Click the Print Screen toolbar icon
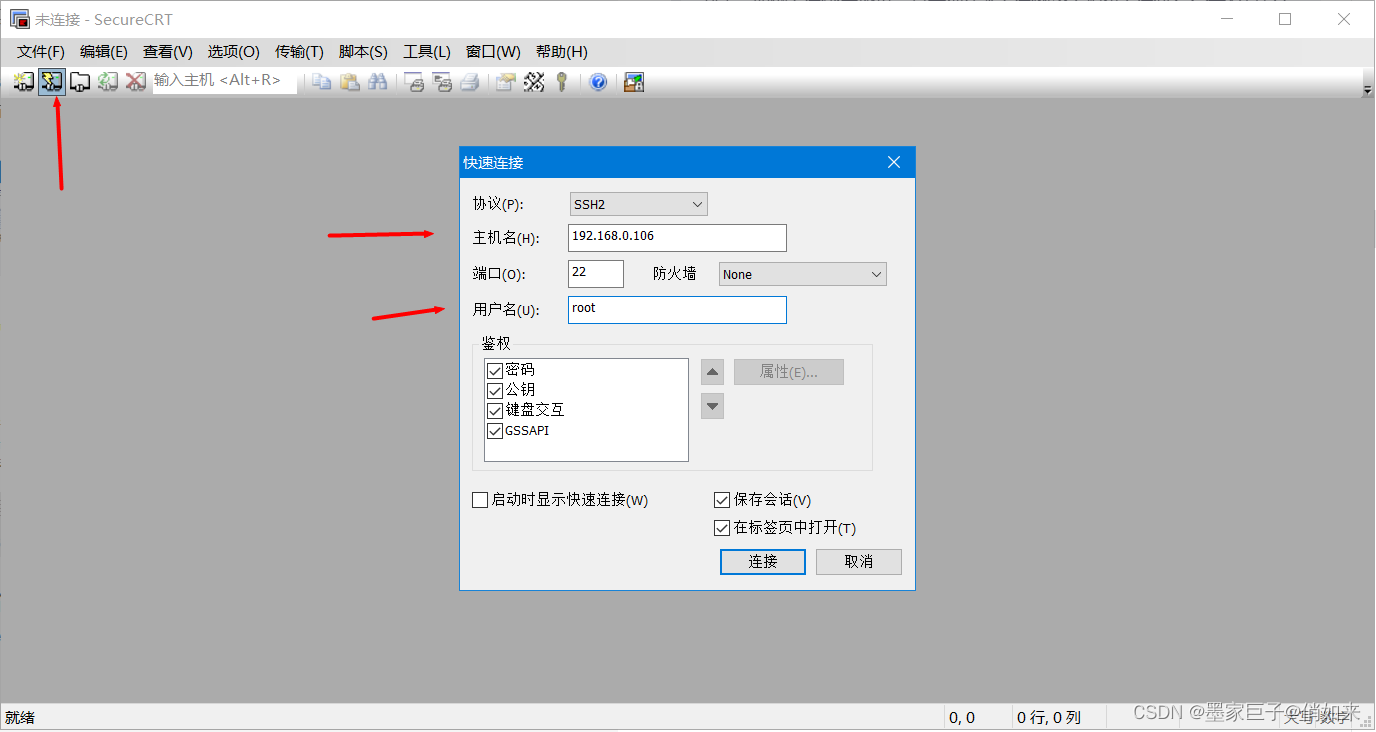Image resolution: width=1376 pixels, height=732 pixels. 414,82
